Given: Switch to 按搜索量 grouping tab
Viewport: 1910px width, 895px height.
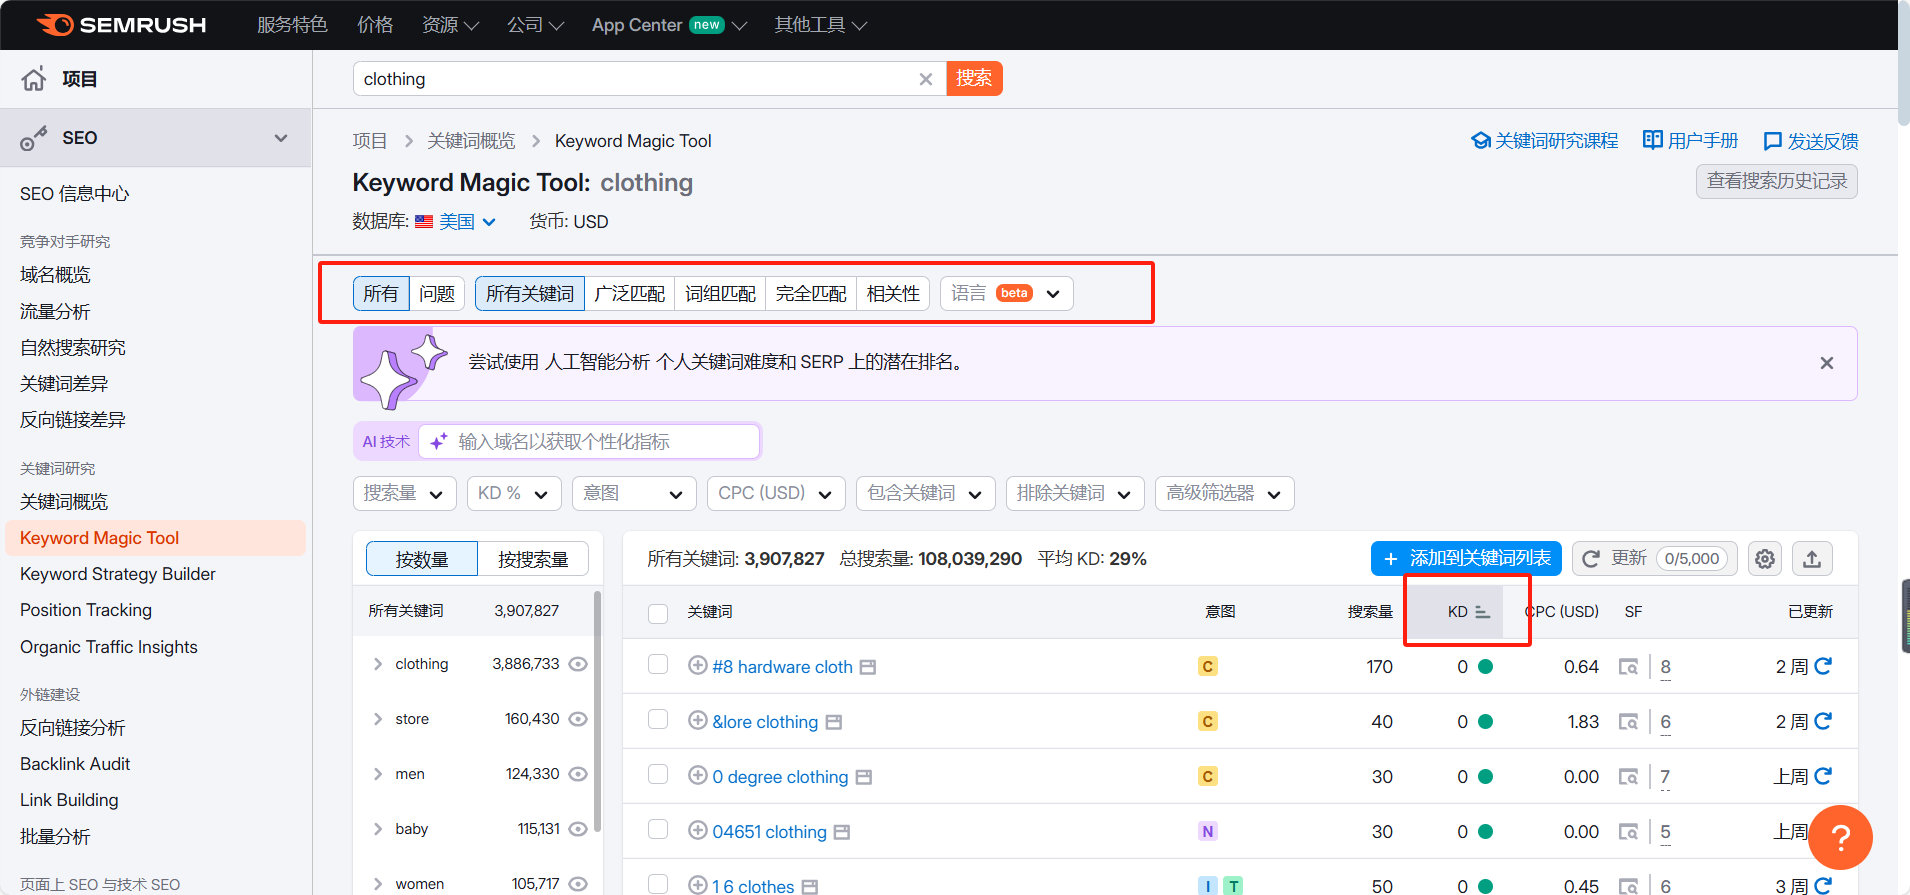Looking at the screenshot, I should point(533,559).
